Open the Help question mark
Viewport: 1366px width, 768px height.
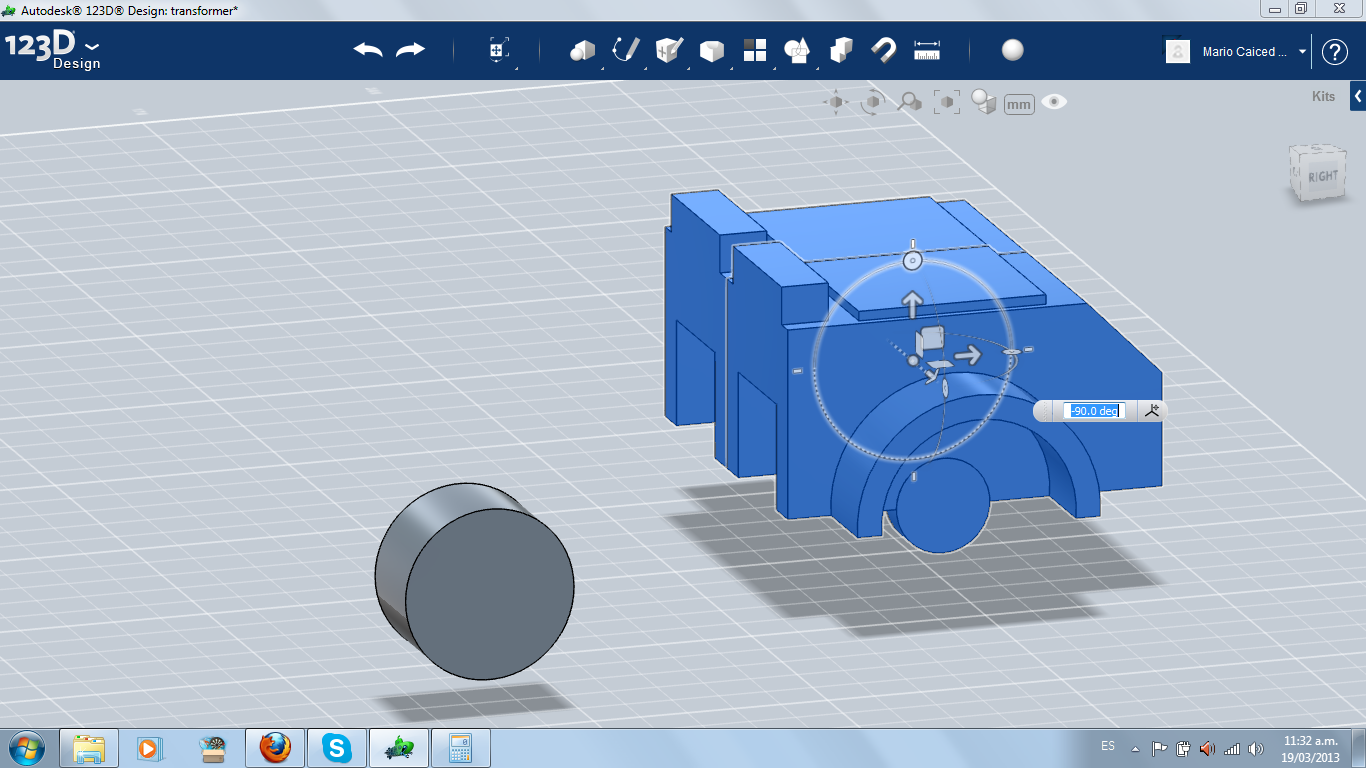[1335, 52]
